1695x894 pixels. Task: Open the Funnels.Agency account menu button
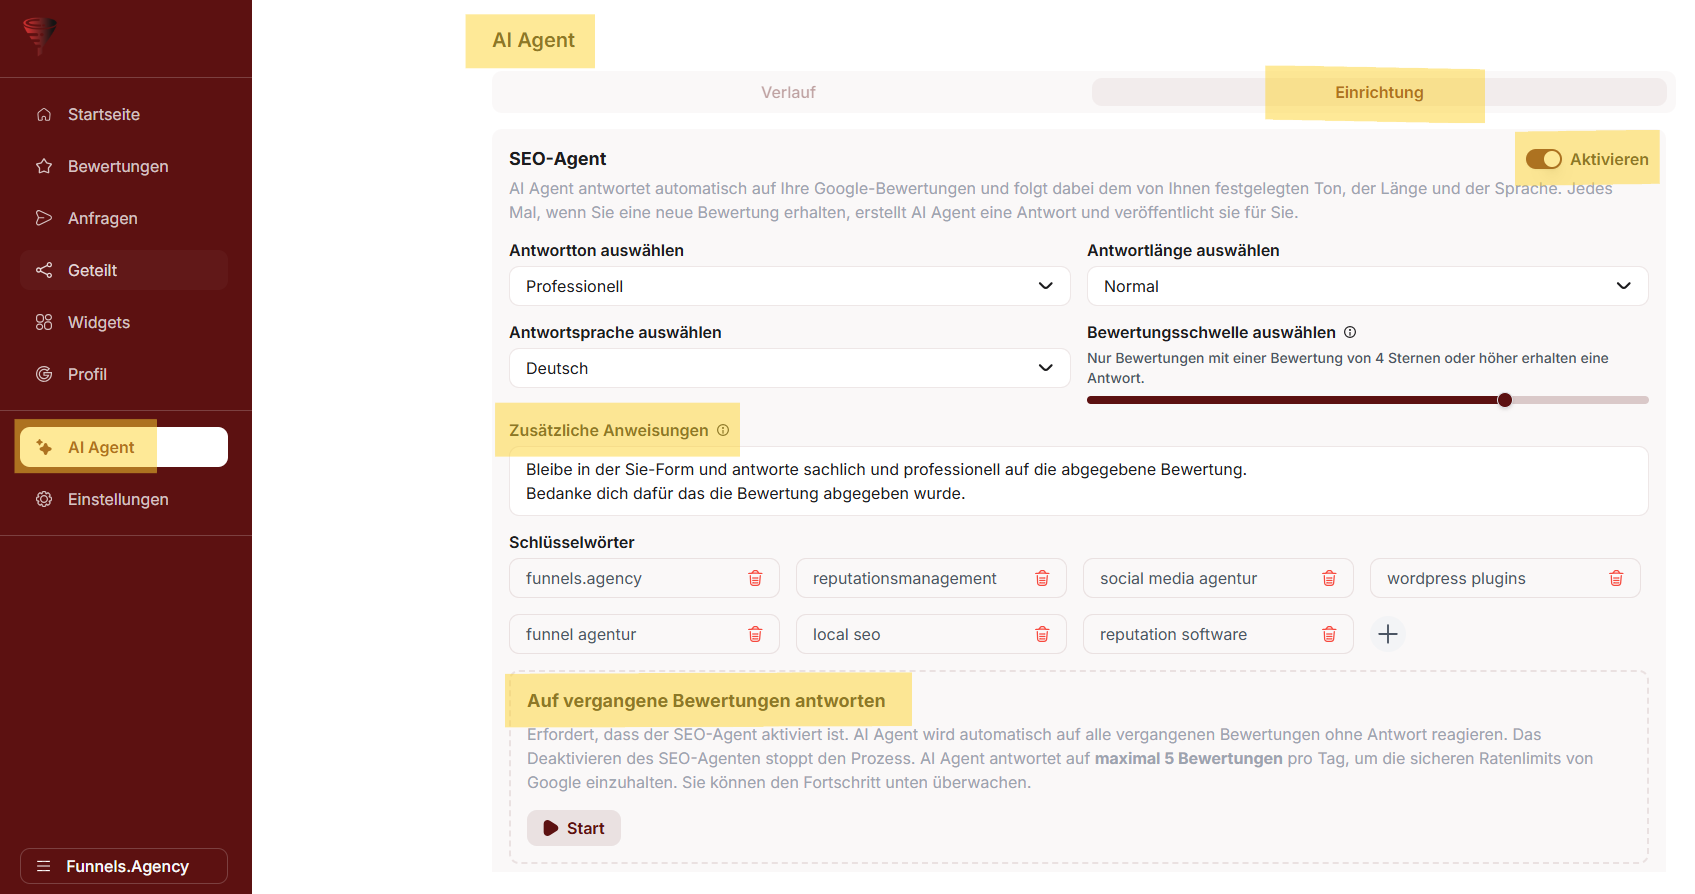[124, 866]
